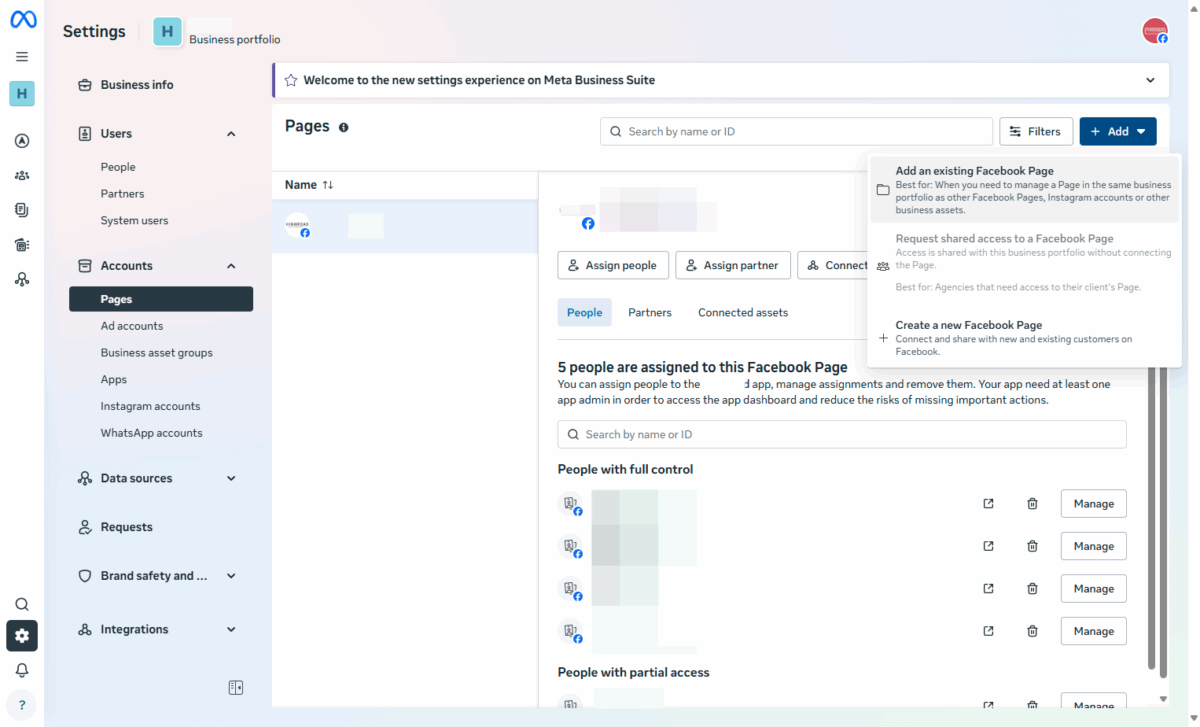Collapse the welcome banner chevron

[1150, 80]
